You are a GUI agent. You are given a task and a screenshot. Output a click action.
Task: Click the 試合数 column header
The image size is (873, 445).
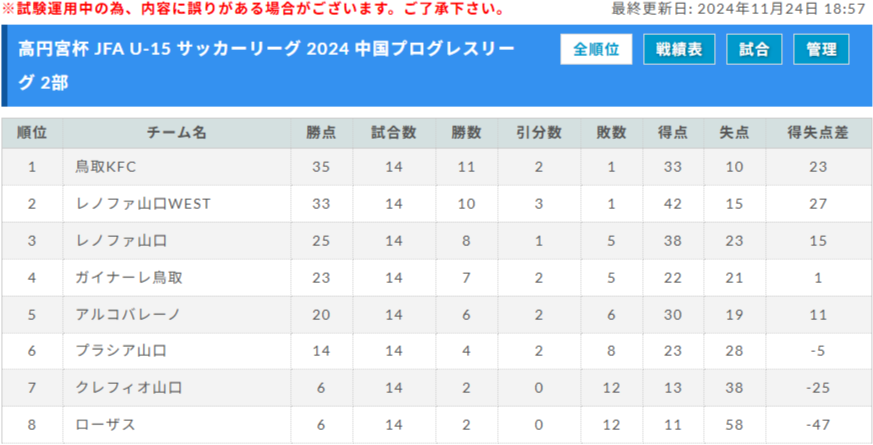coord(394,133)
